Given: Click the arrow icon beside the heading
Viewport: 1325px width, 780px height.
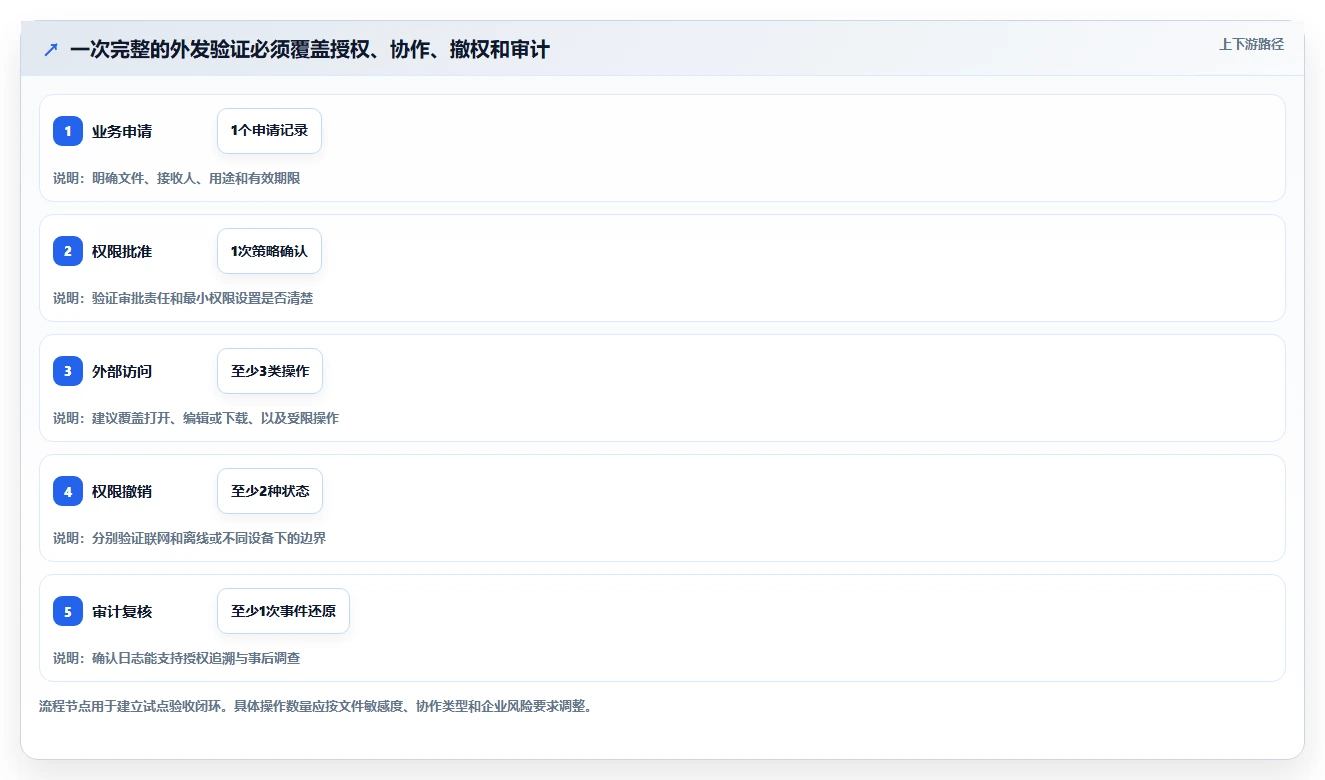Looking at the screenshot, I should coord(51,49).
